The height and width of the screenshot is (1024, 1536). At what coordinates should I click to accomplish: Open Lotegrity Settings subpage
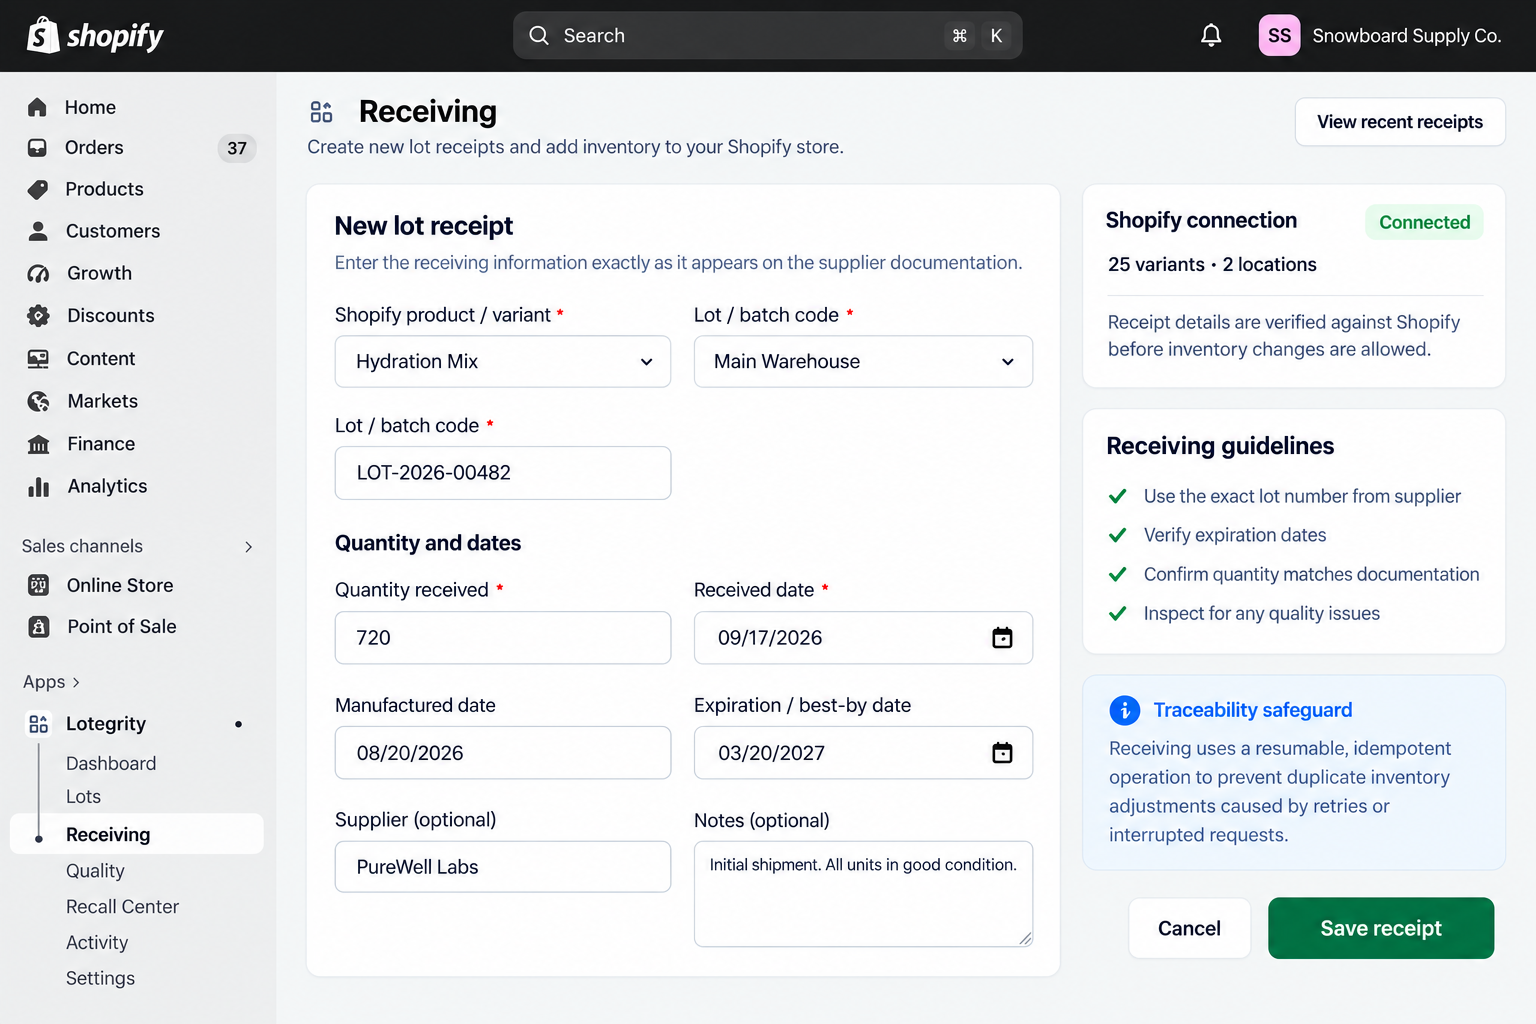(100, 979)
